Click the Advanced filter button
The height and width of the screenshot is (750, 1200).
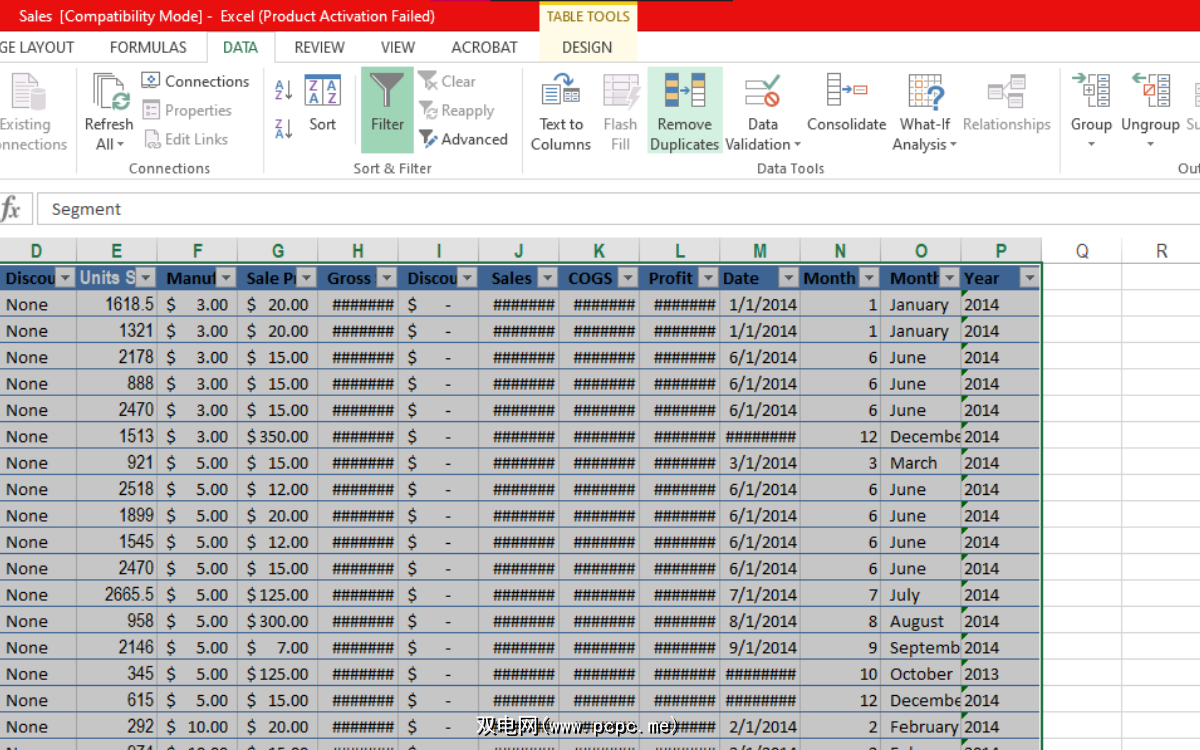coord(463,139)
